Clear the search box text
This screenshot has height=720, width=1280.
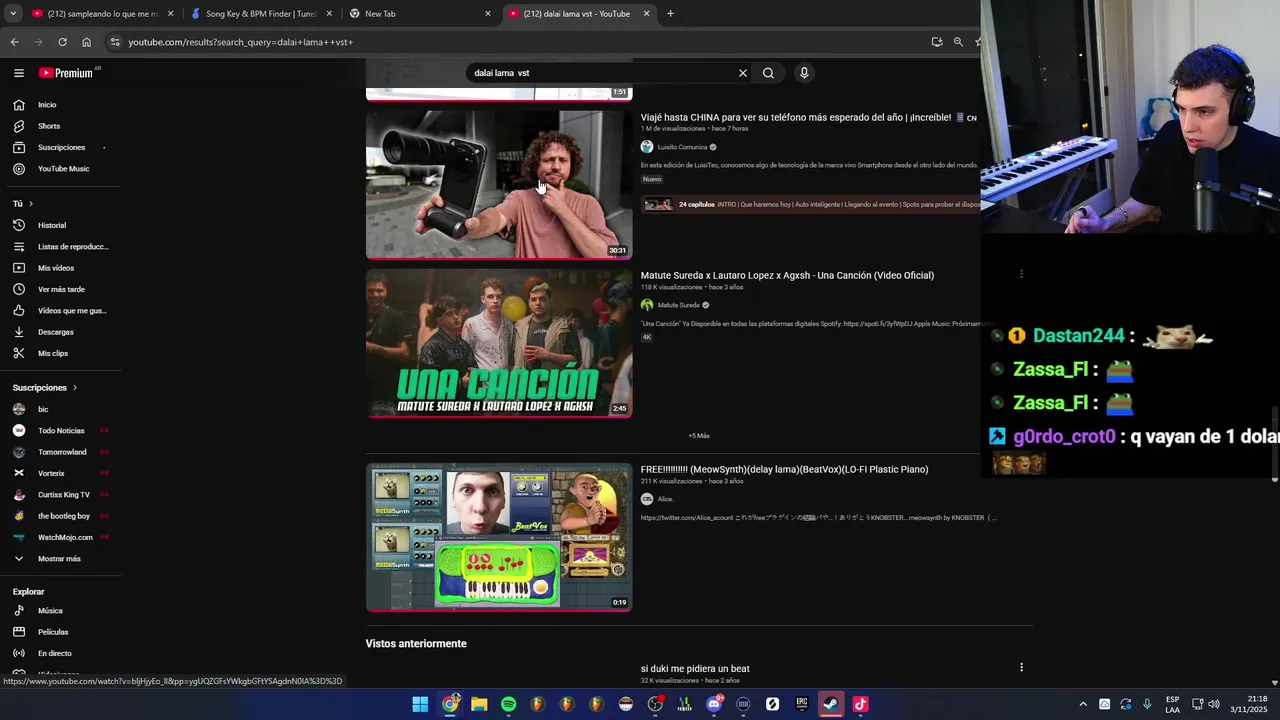742,73
